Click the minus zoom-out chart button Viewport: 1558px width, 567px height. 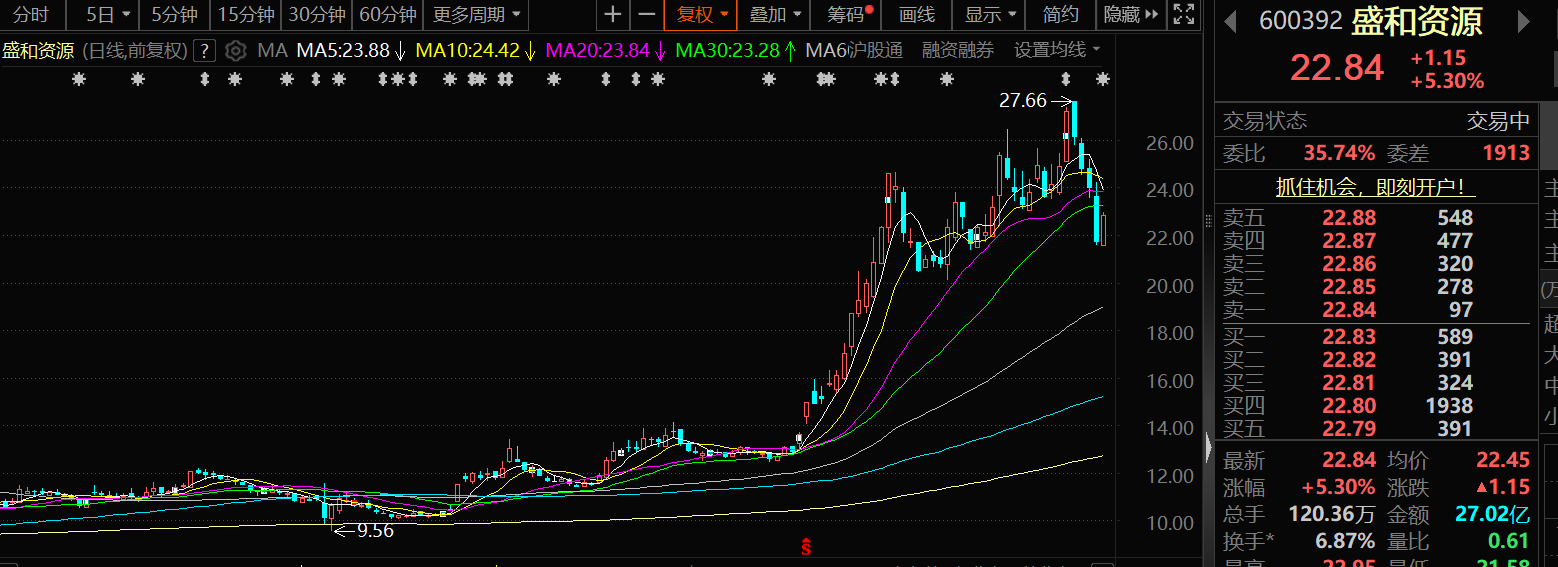647,15
